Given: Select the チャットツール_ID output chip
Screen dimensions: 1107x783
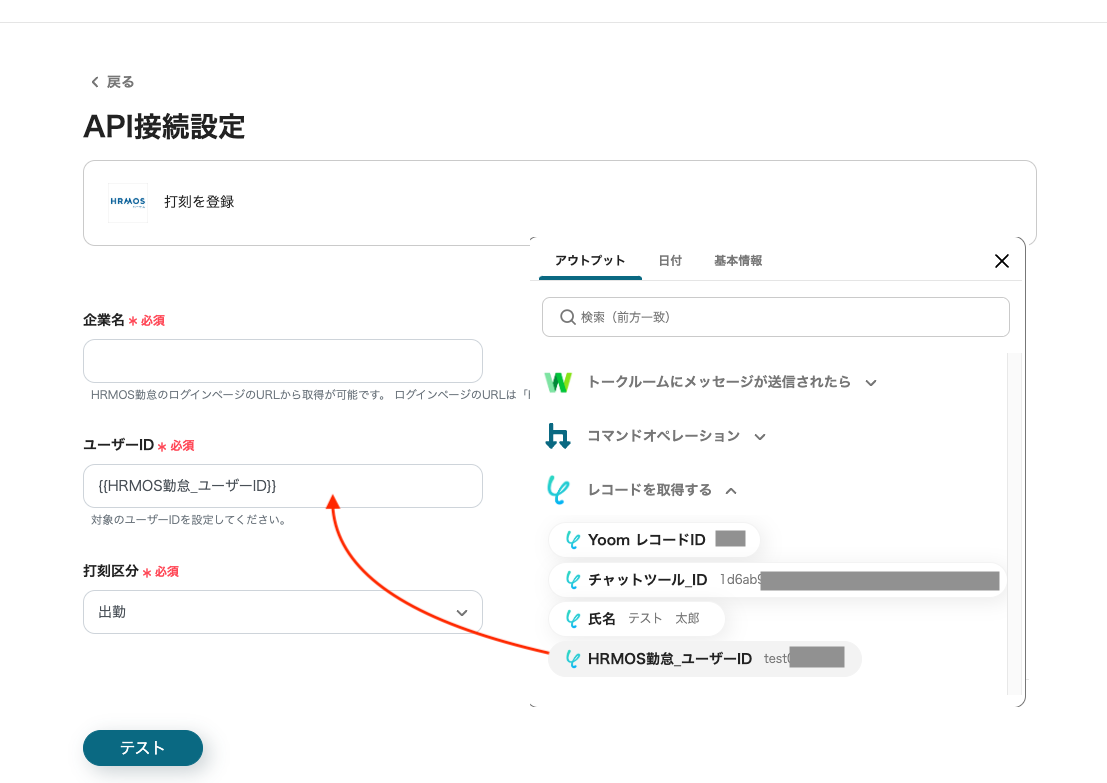Looking at the screenshot, I should tap(777, 580).
